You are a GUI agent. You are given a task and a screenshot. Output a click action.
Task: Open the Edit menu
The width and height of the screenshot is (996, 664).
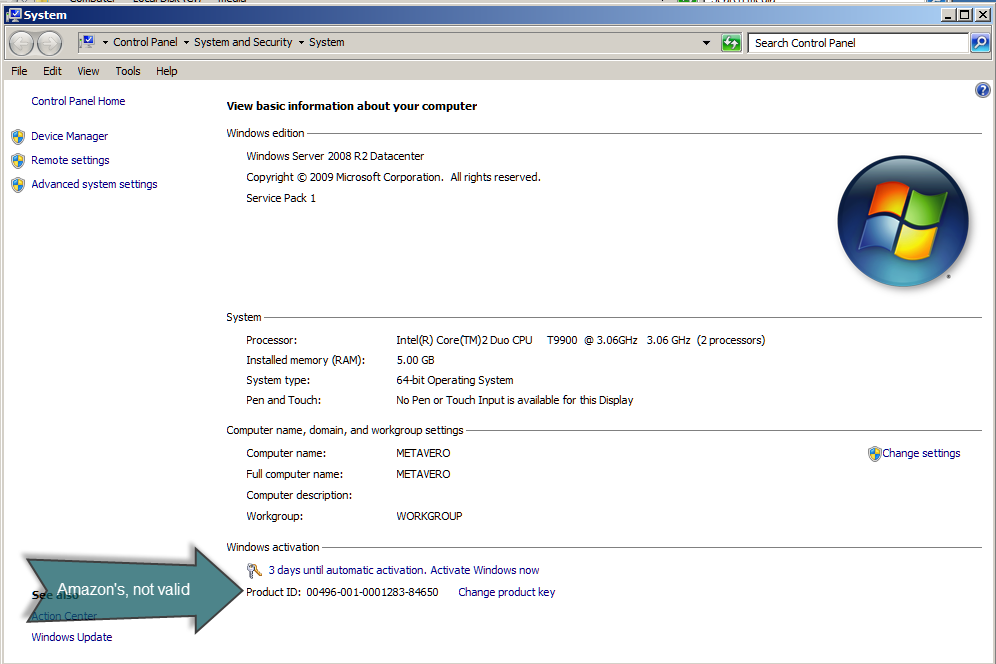52,71
